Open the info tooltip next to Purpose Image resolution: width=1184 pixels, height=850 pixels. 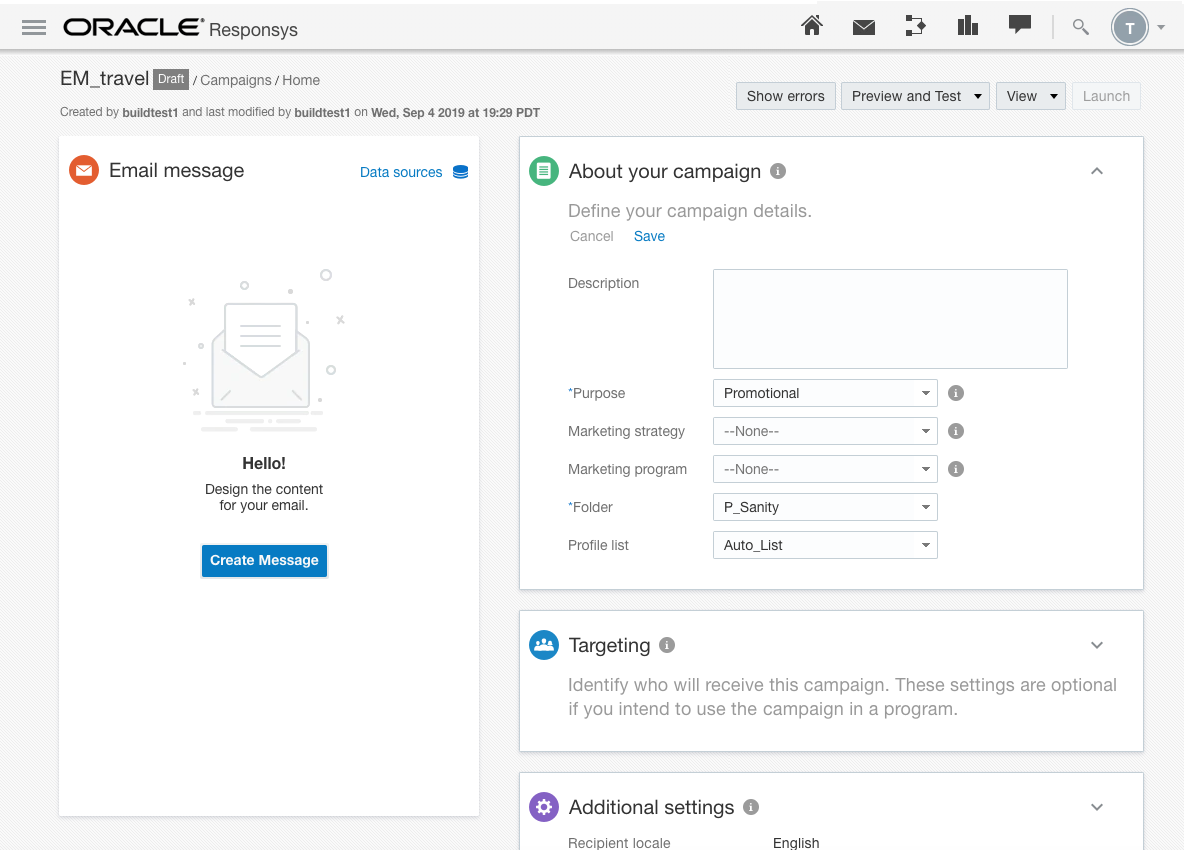click(955, 393)
